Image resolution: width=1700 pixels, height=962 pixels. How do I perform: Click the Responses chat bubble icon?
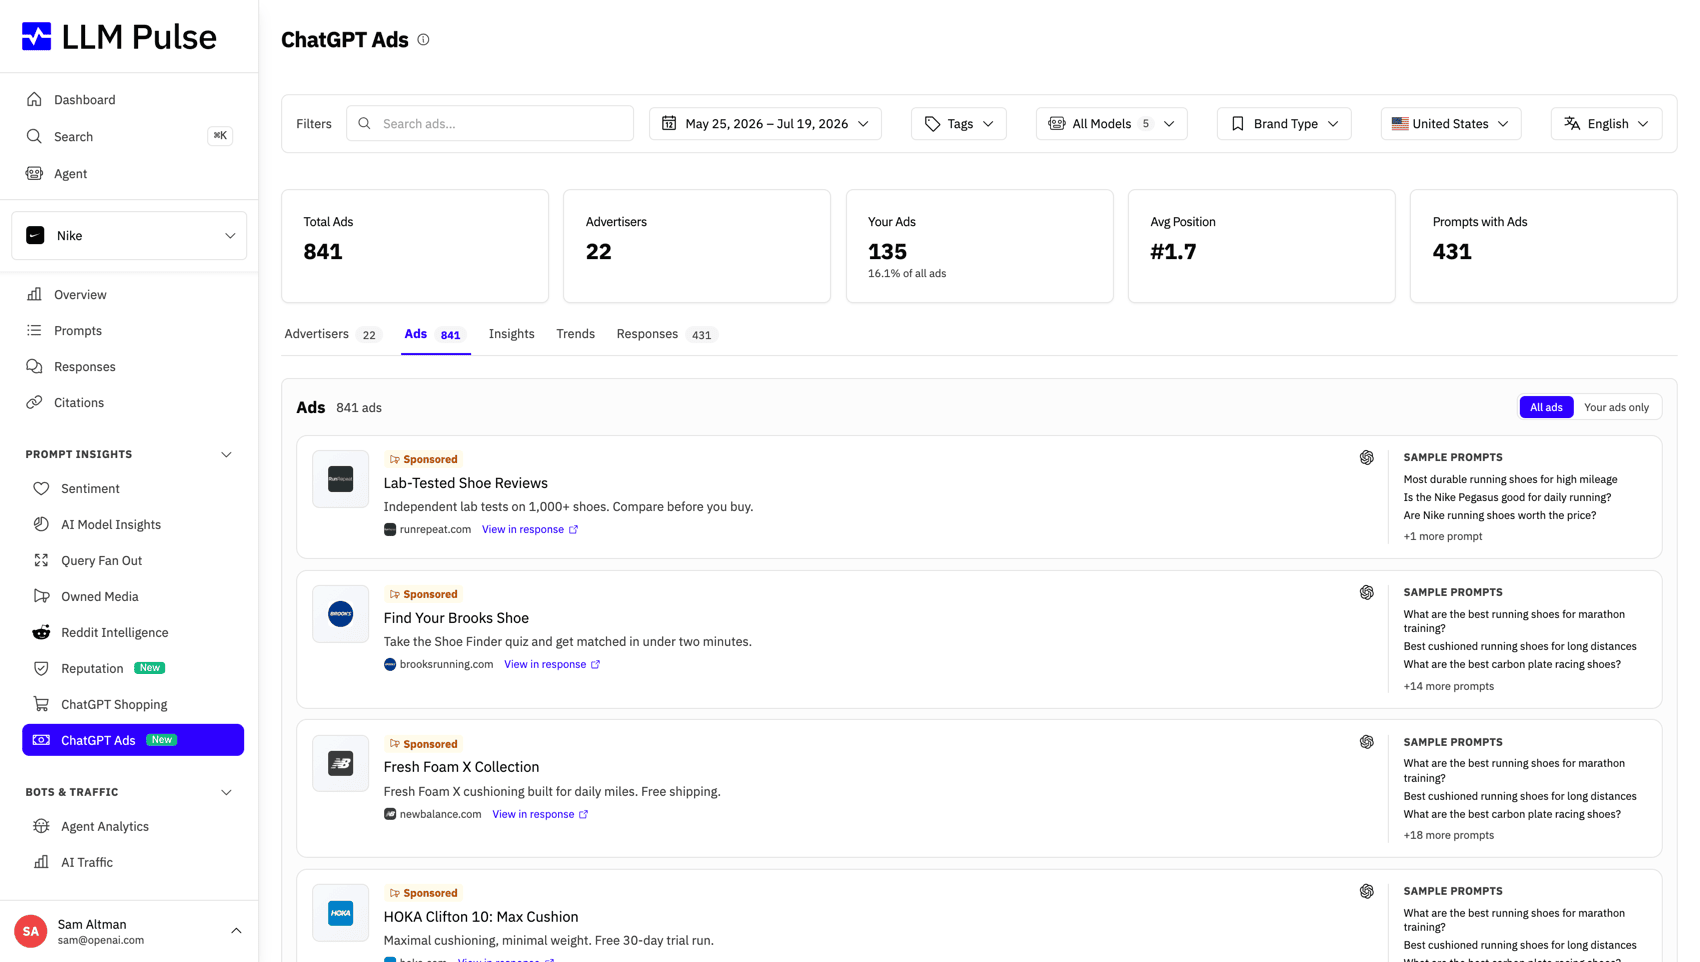34,366
